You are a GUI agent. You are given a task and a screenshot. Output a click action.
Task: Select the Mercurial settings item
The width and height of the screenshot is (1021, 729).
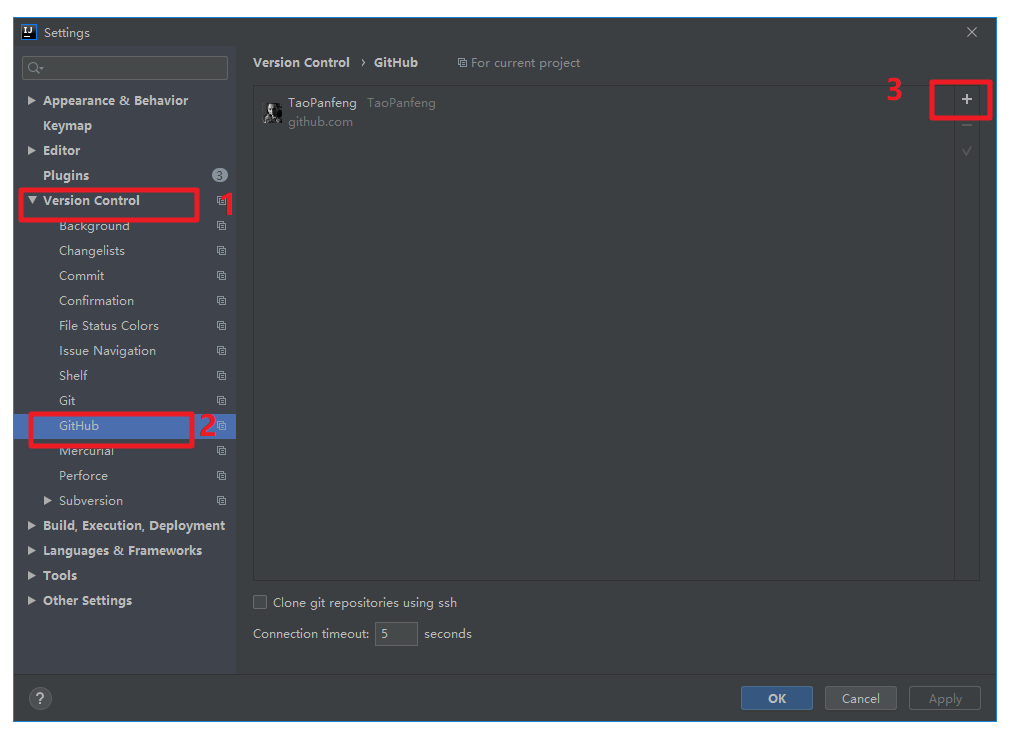pyautogui.click(x=86, y=450)
